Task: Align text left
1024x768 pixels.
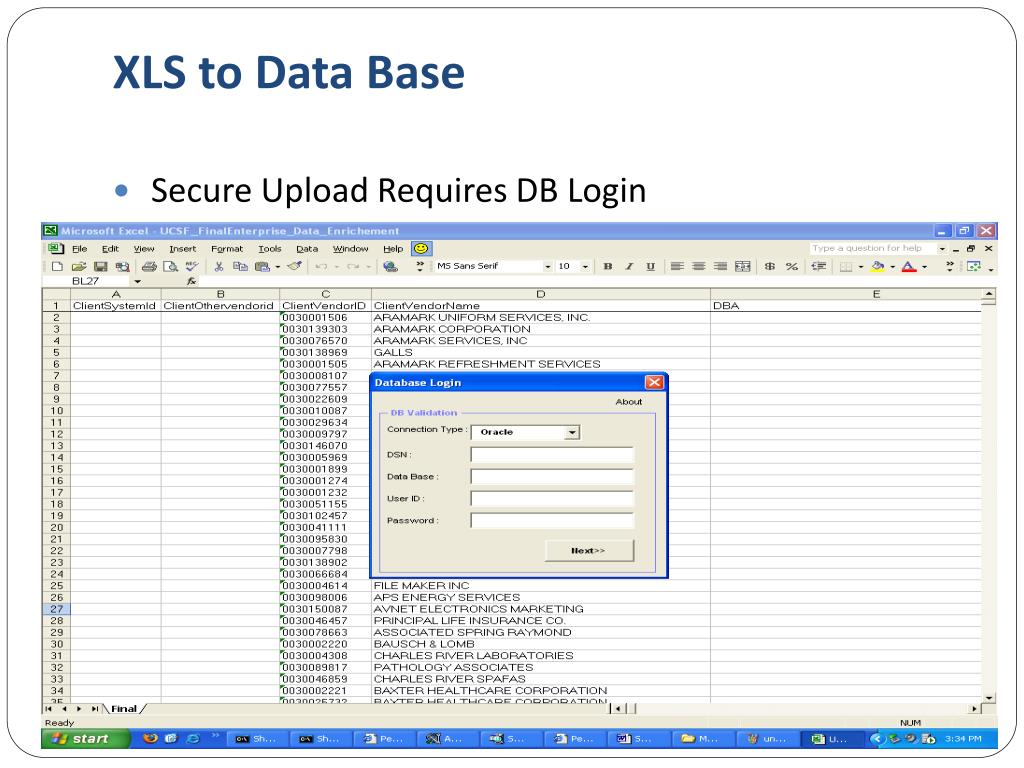Action: pos(677,266)
